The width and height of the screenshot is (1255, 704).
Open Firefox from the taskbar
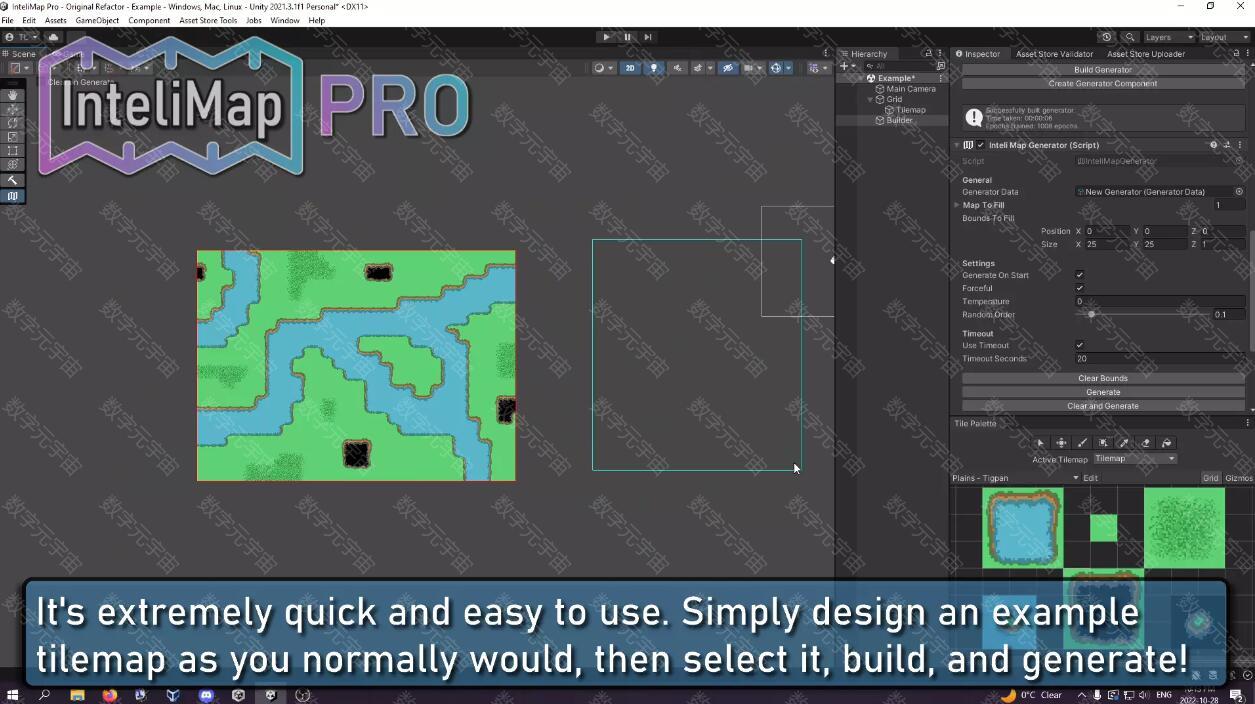coord(109,695)
